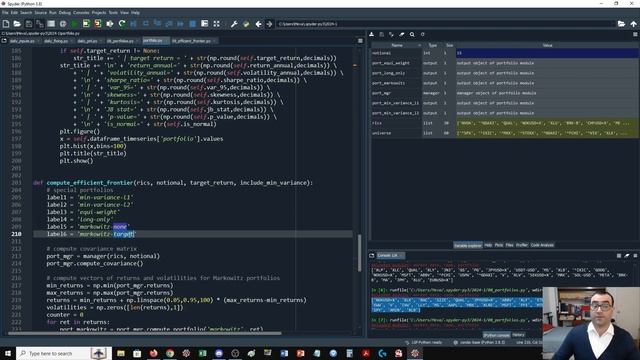This screenshot has width=640, height=360.
Task: Switch to the Plots pane tab
Action: click(499, 245)
